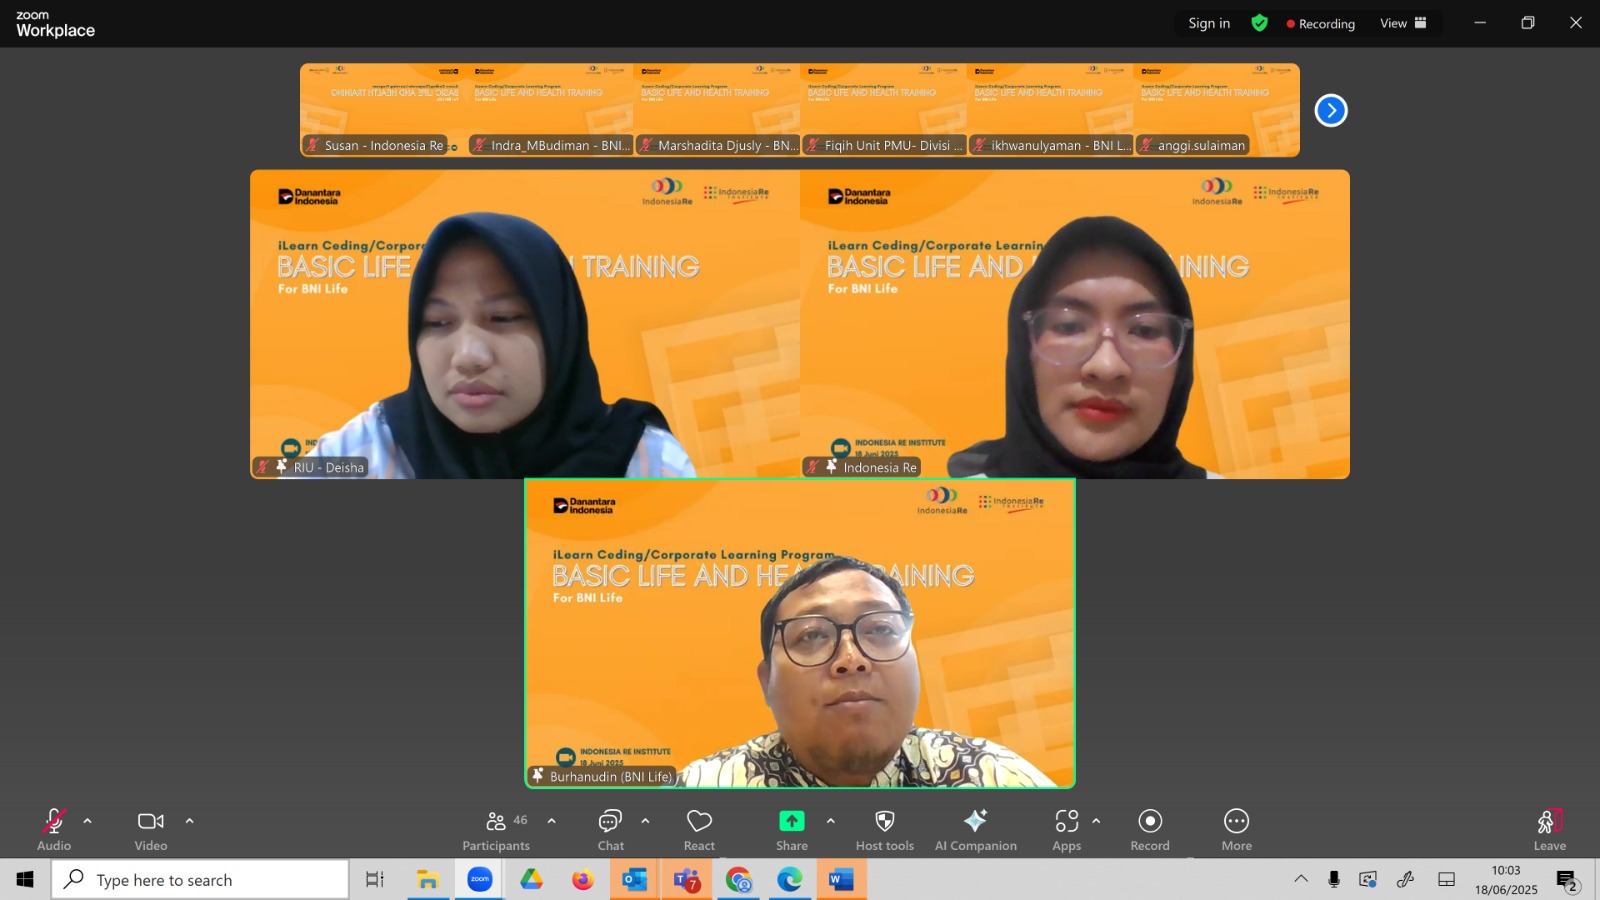Click the Record button
The height and width of the screenshot is (900, 1600).
coord(1150,830)
